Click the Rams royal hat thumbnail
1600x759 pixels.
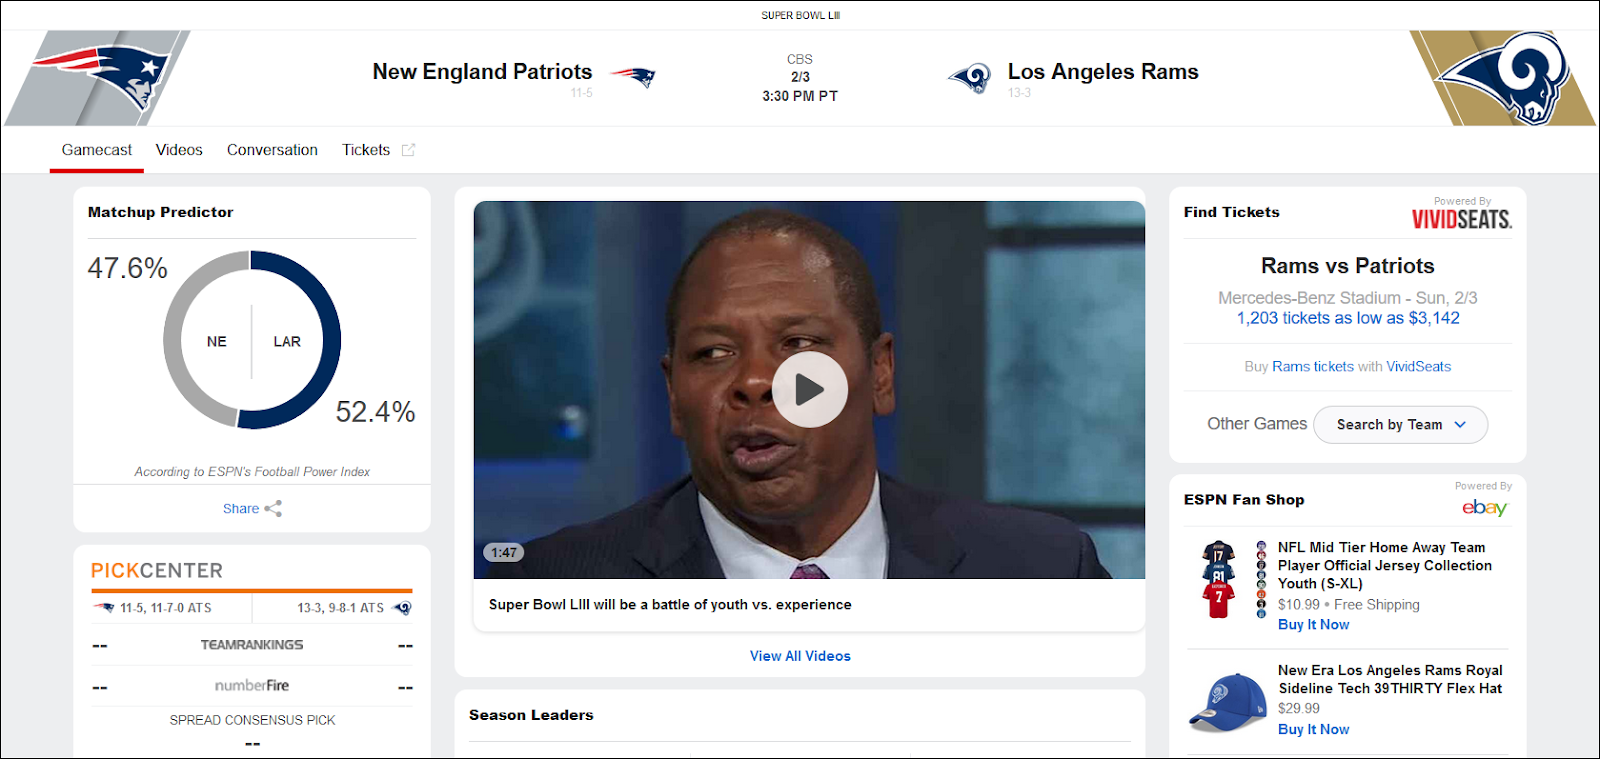[x=1228, y=702]
